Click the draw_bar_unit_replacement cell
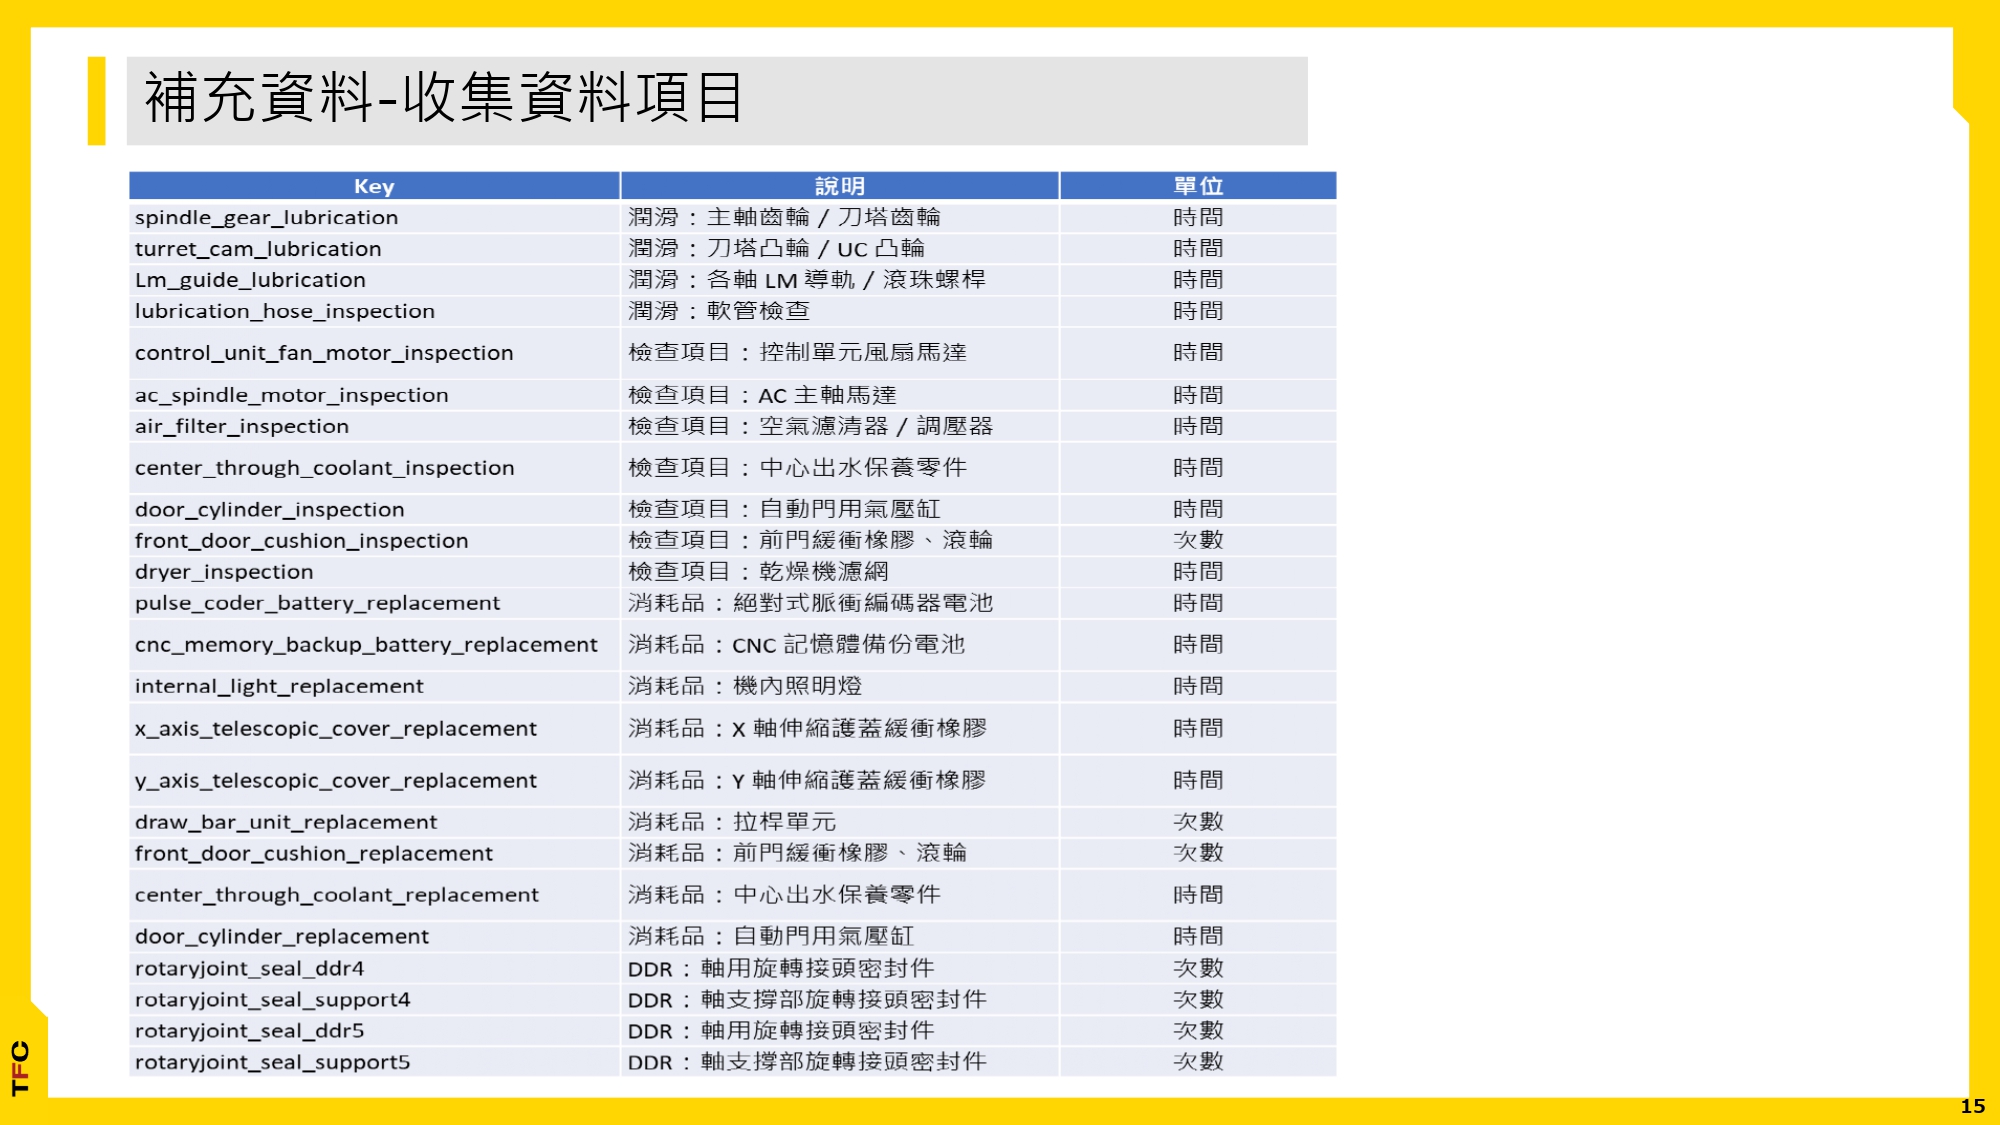The width and height of the screenshot is (2000, 1125). [374, 822]
